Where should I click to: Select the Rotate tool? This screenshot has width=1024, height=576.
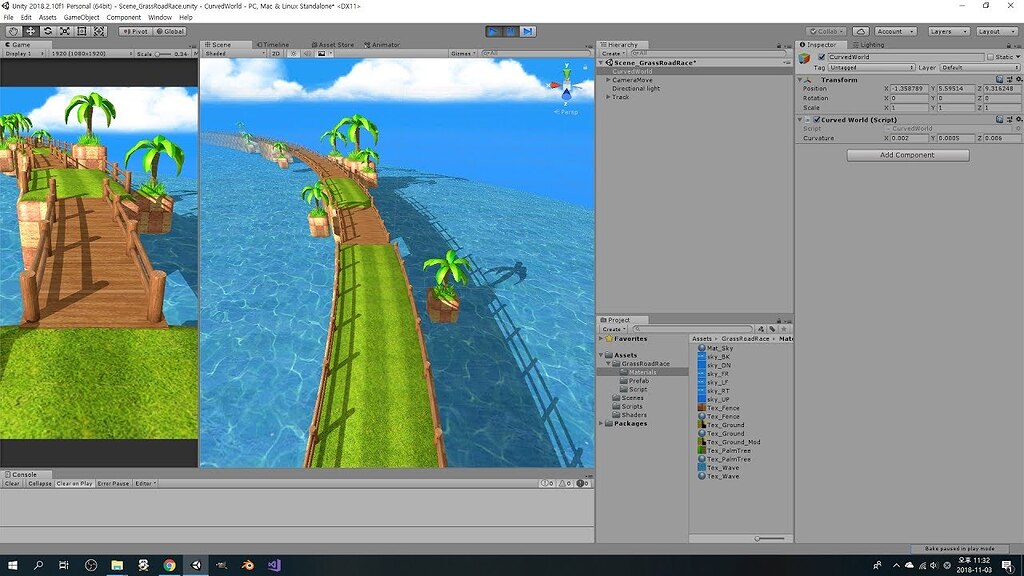48,31
